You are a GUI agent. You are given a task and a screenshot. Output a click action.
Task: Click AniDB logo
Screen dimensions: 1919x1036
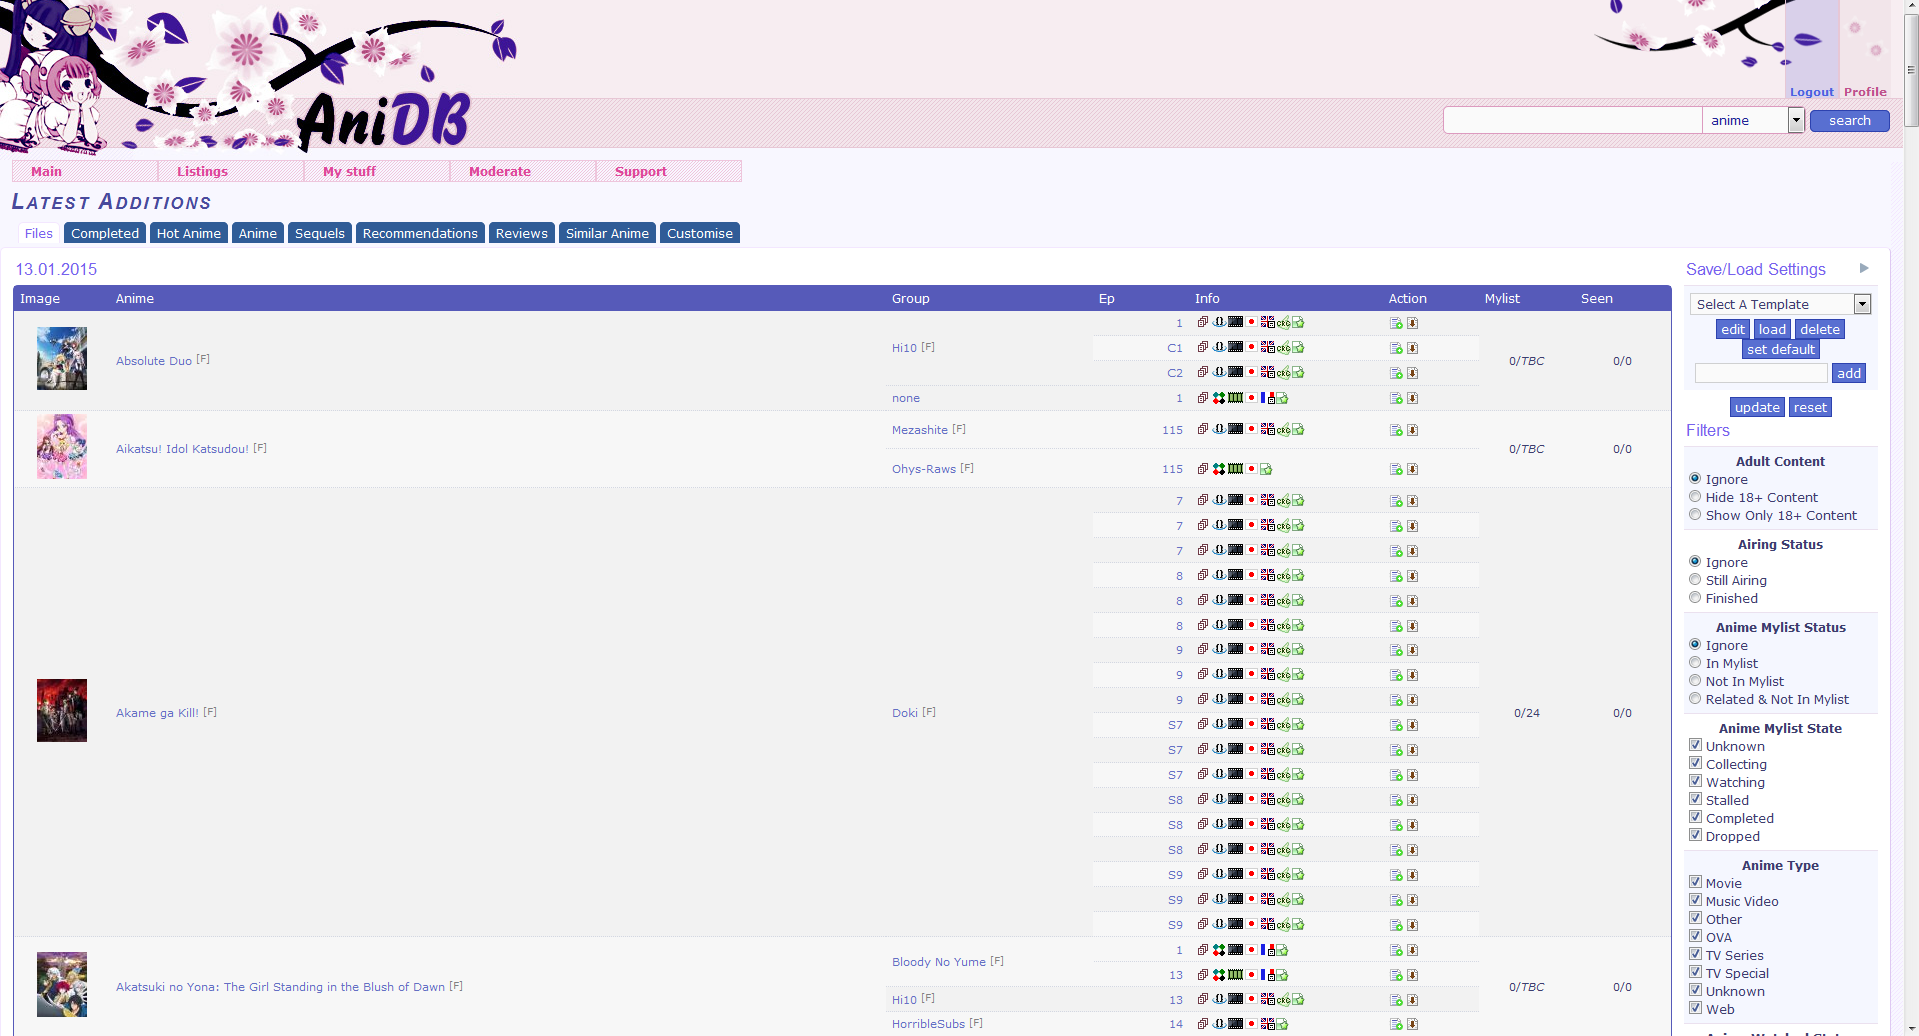point(385,120)
